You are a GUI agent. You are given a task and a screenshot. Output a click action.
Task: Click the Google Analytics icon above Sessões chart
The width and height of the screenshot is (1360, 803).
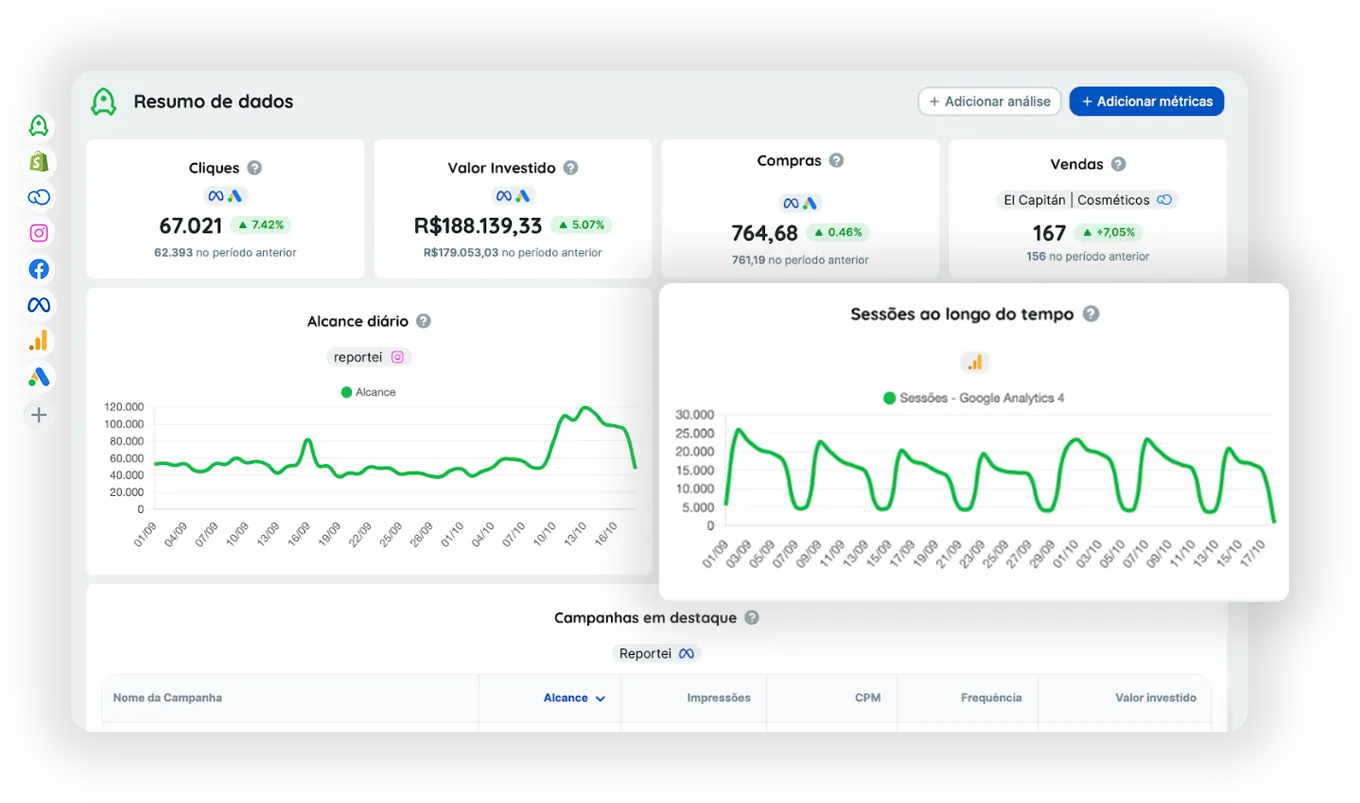click(974, 362)
